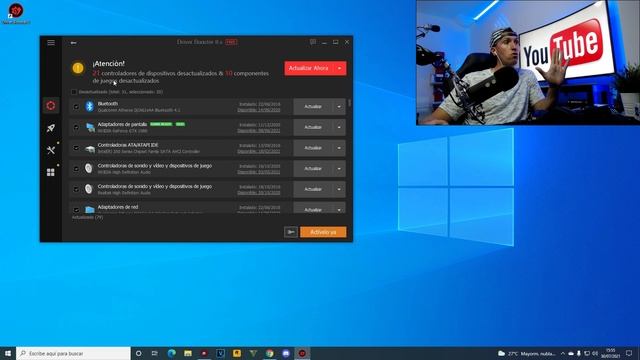Go back using the arrow icon
Screen dimensions: 640x360
[x=73, y=42]
